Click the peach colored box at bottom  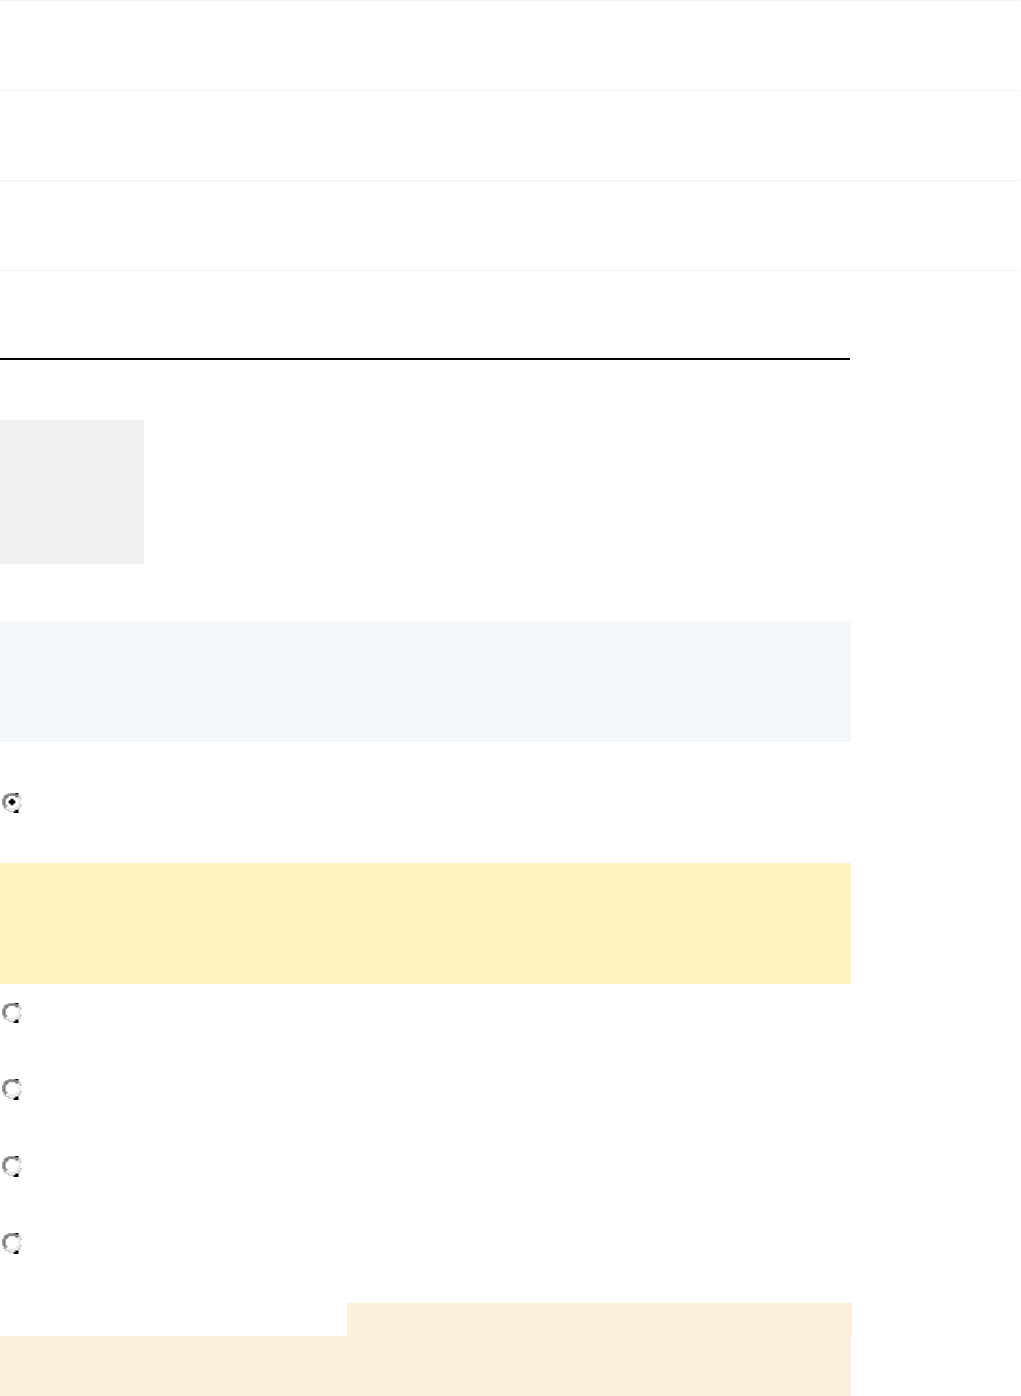coord(425,1366)
